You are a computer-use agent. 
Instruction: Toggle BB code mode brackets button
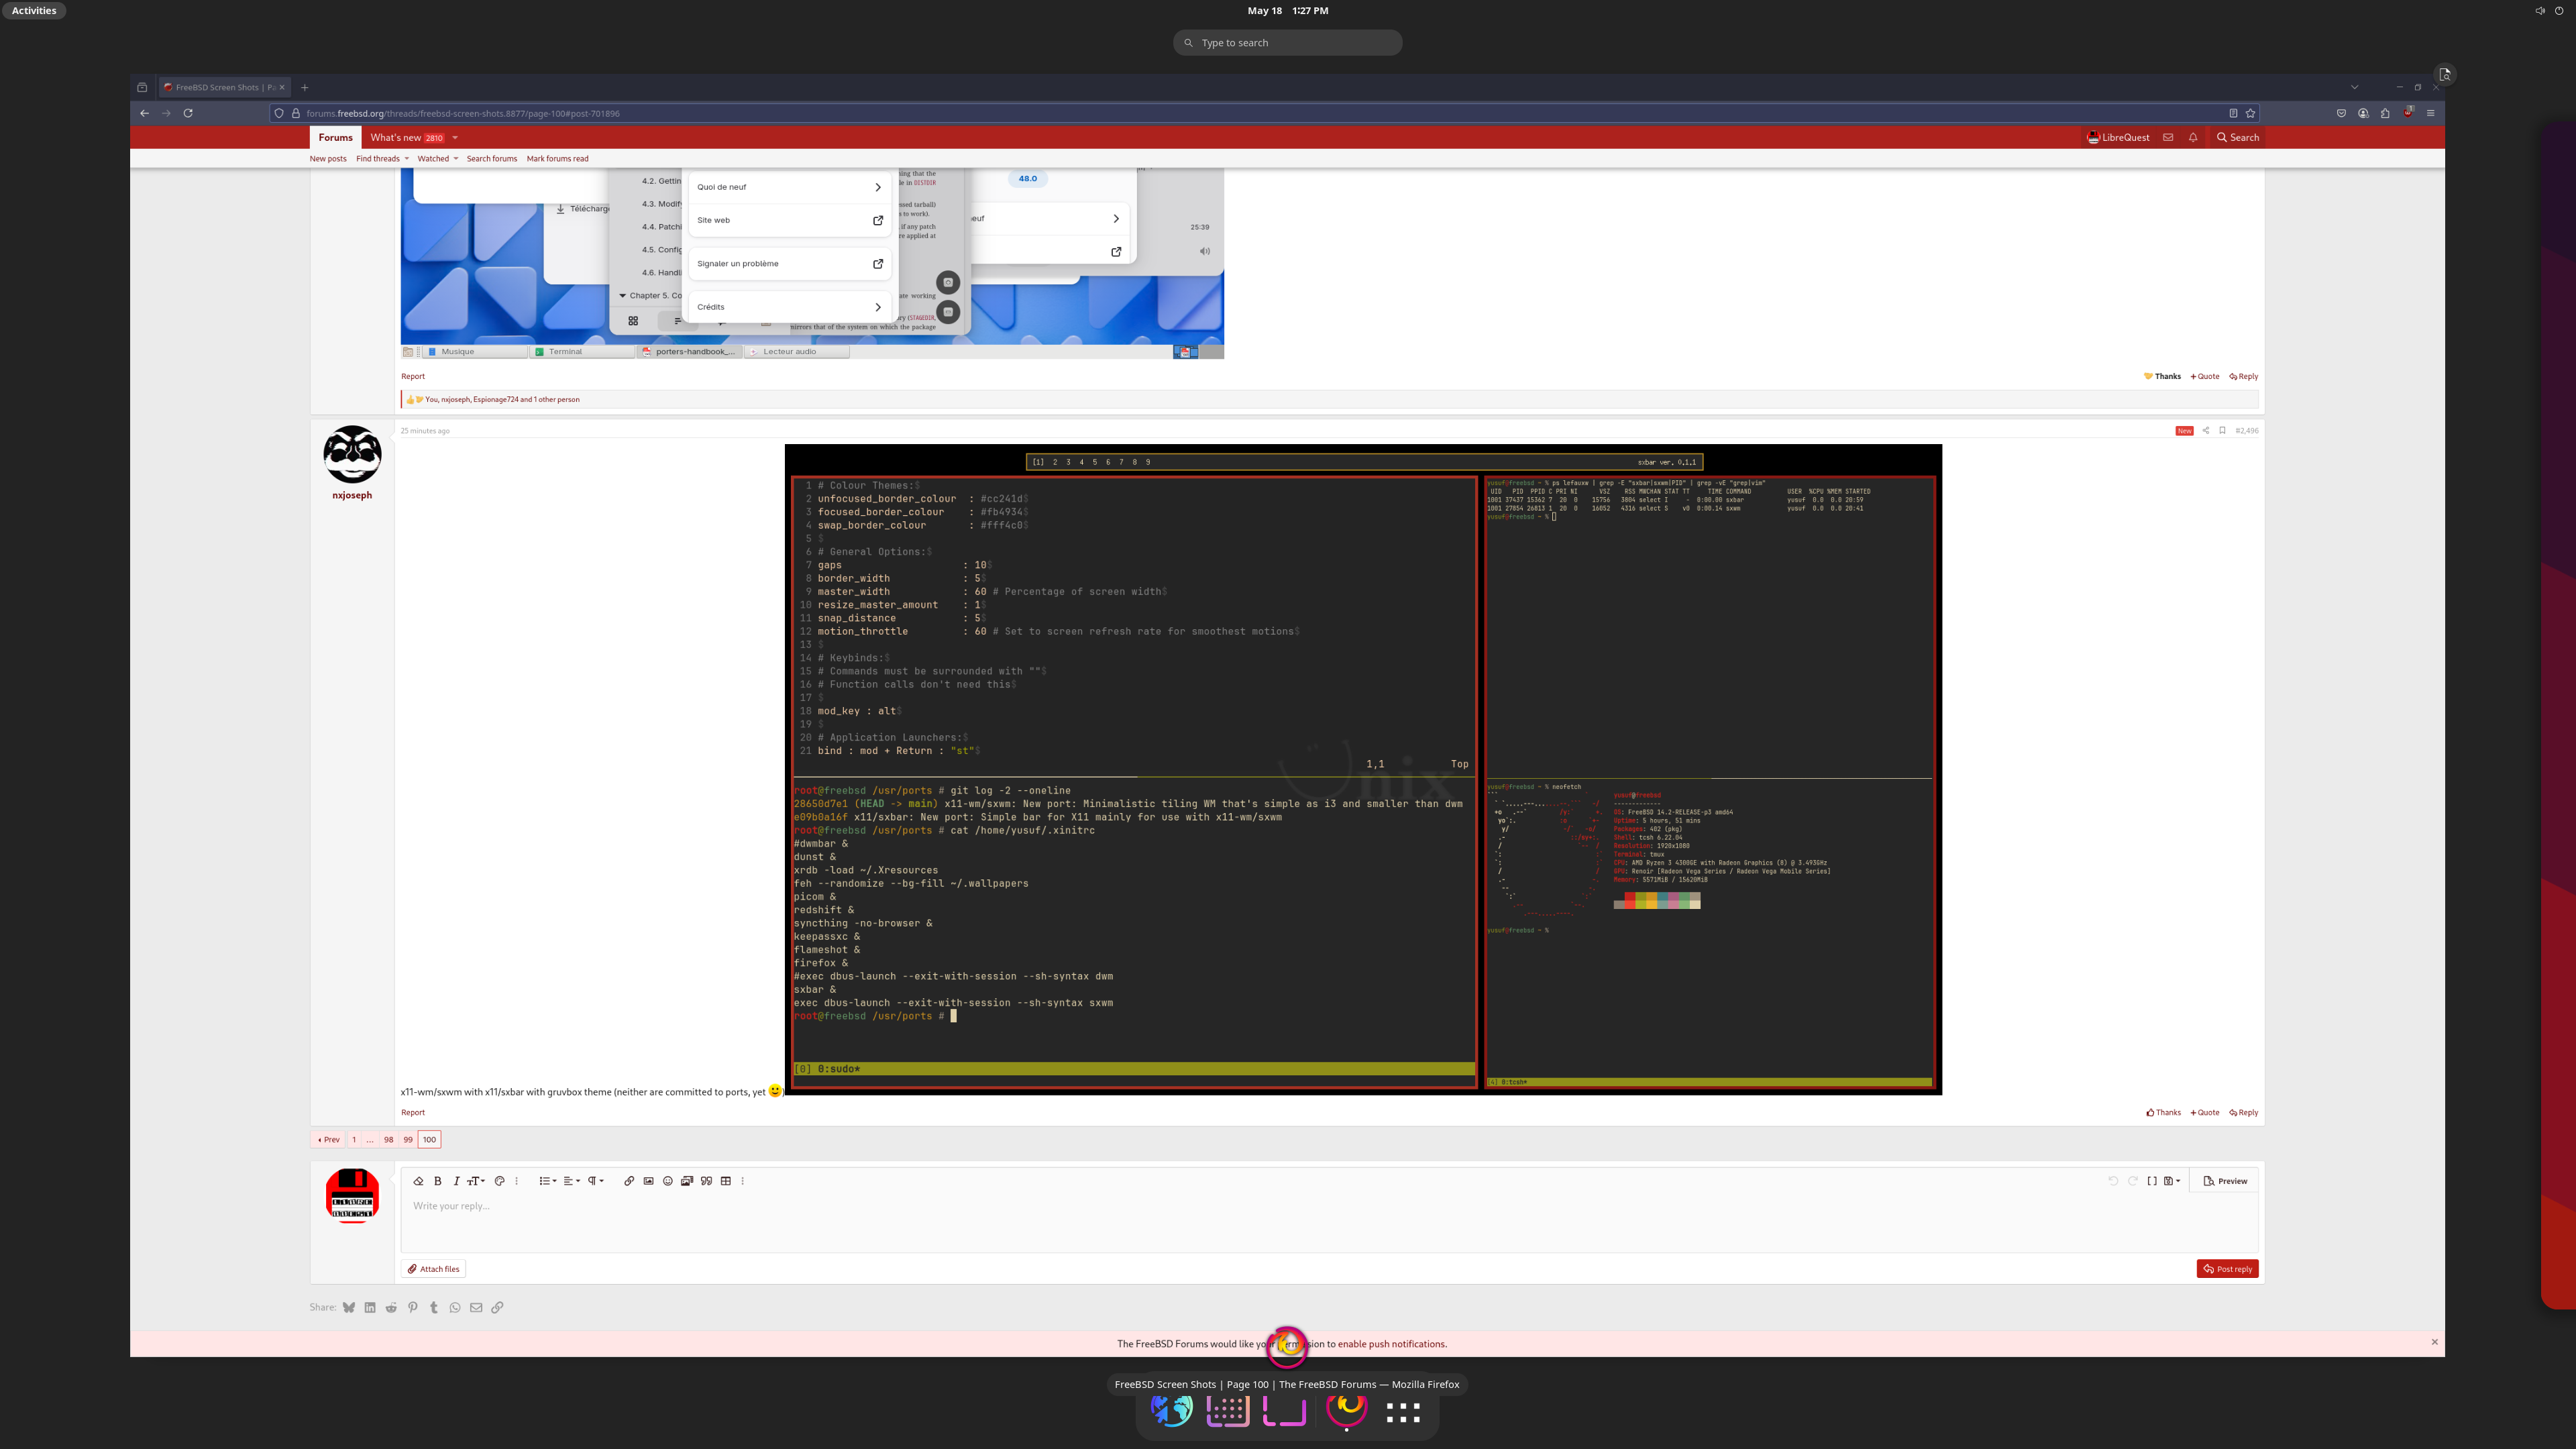click(x=2152, y=1181)
